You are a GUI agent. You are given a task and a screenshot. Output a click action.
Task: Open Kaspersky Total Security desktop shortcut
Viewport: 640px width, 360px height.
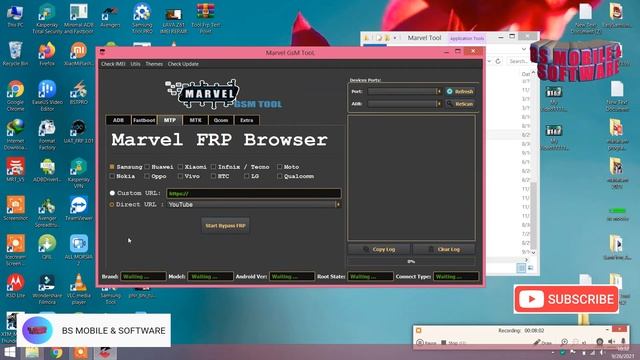(47, 18)
